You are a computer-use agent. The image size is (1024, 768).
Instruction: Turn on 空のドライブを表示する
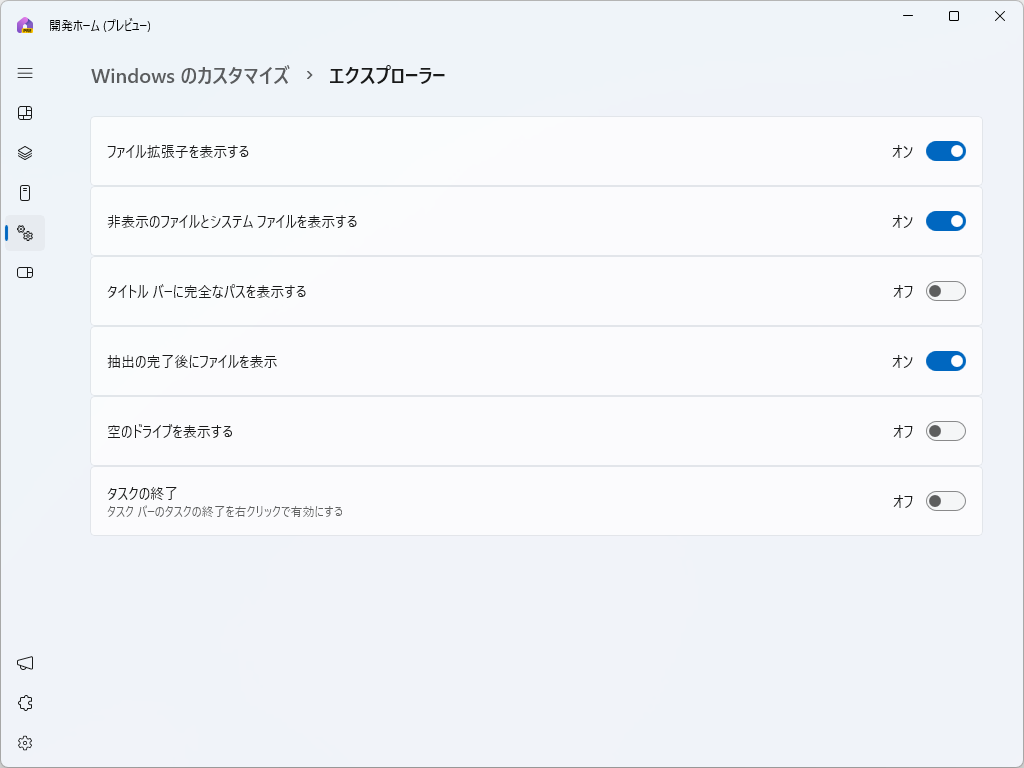(946, 431)
